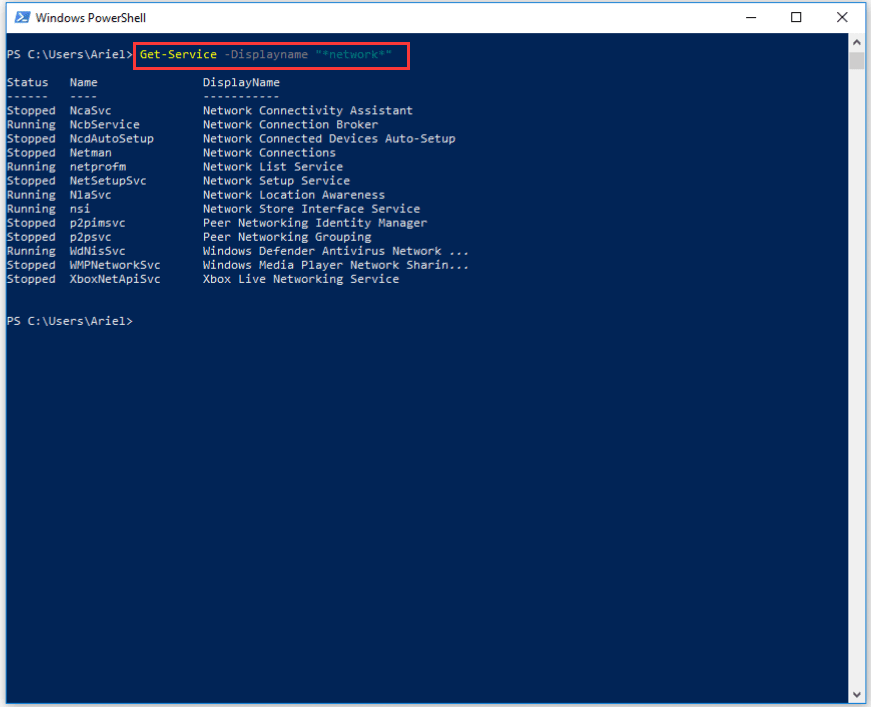Select the Netman service name
This screenshot has width=871, height=707.
90,152
